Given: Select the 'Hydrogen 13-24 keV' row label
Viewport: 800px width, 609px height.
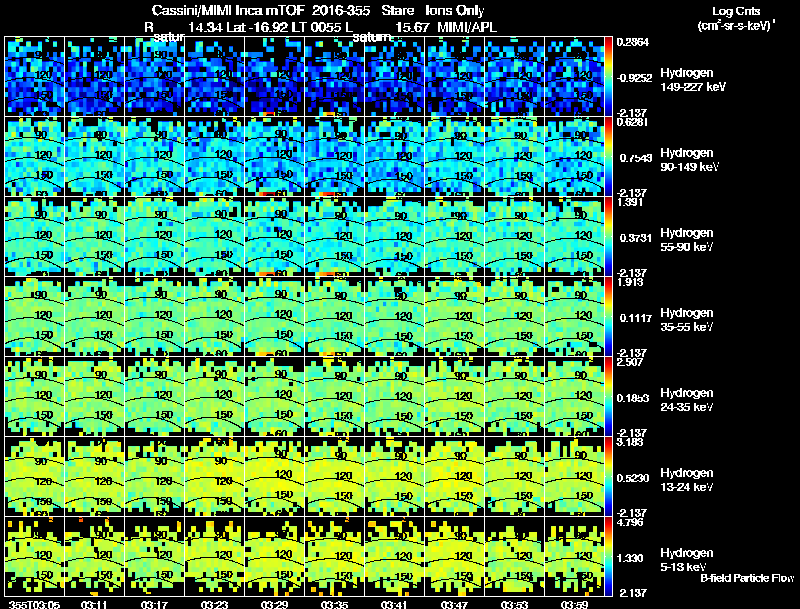Looking at the screenshot, I should pyautogui.click(x=687, y=480).
